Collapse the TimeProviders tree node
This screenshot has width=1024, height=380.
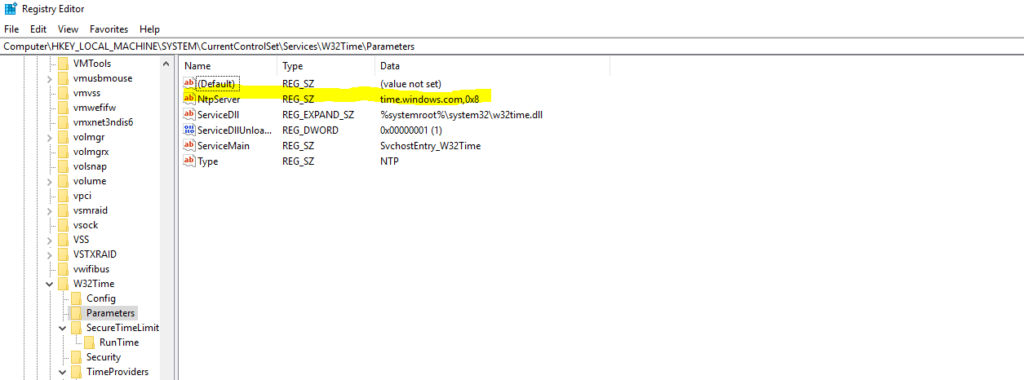[62, 372]
